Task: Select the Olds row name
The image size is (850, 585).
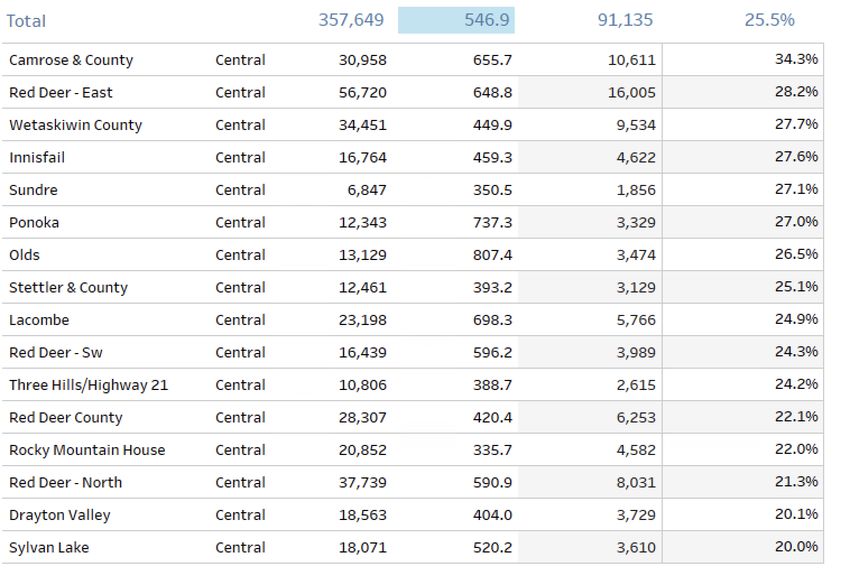Action: pyautogui.click(x=24, y=255)
